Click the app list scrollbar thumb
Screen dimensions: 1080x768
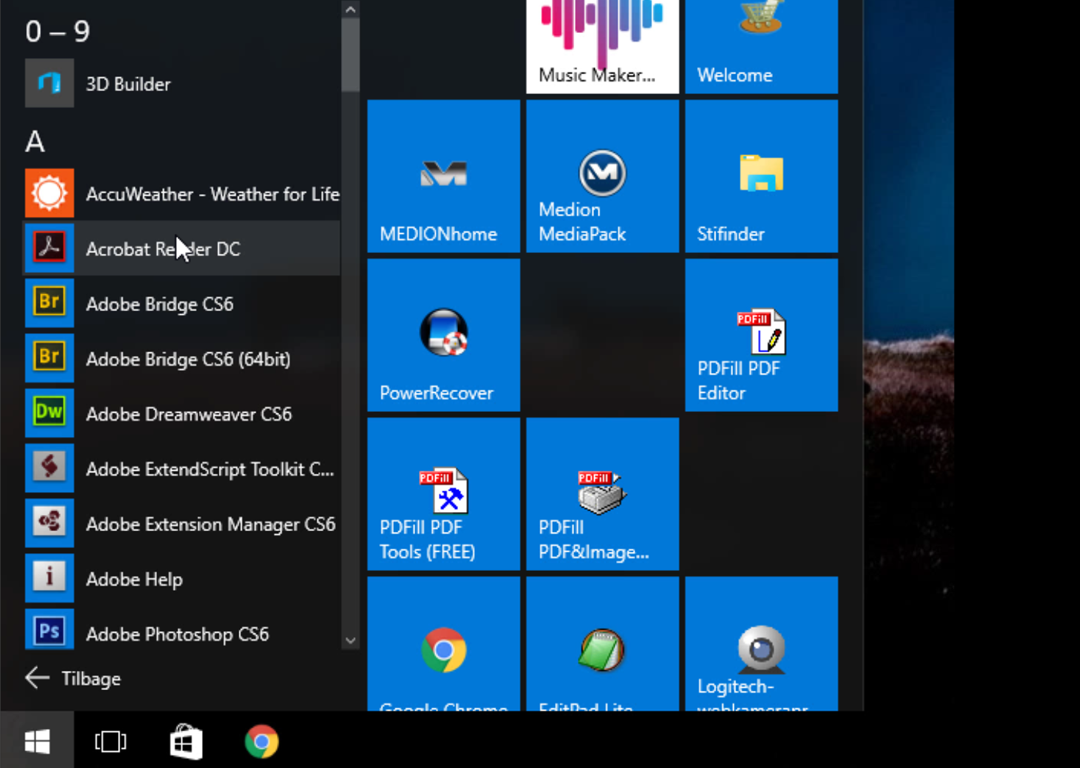351,55
